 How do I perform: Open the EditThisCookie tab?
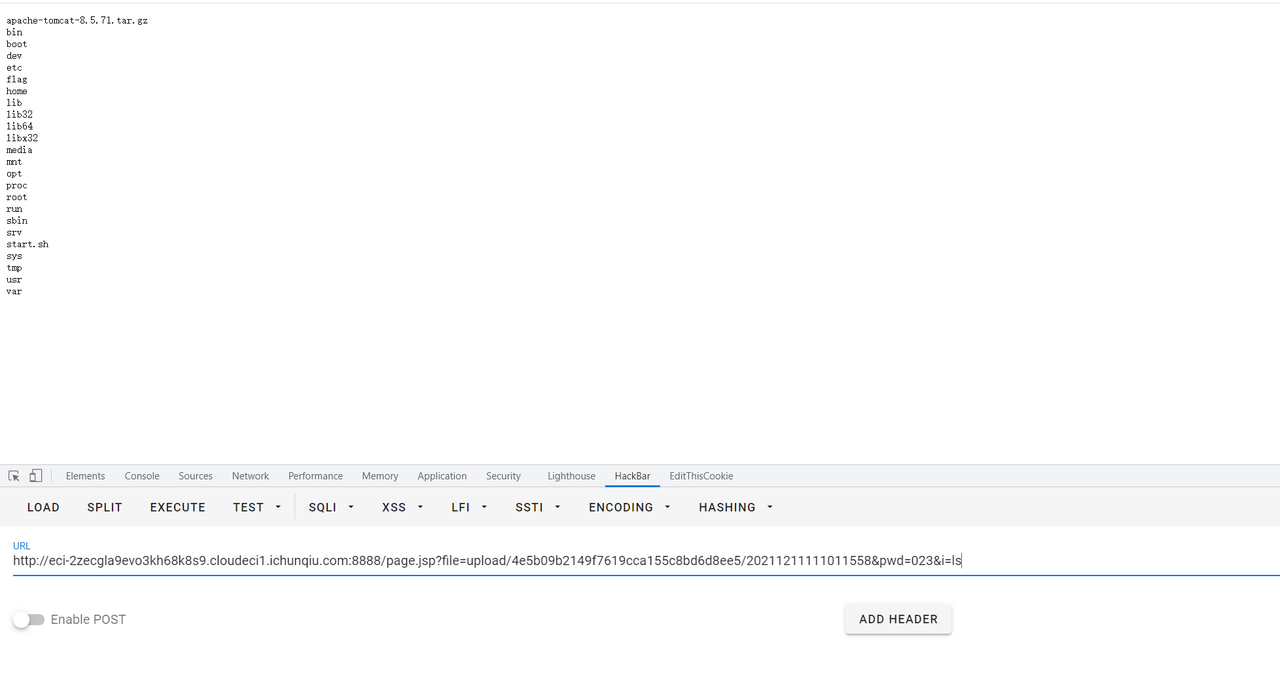click(701, 476)
